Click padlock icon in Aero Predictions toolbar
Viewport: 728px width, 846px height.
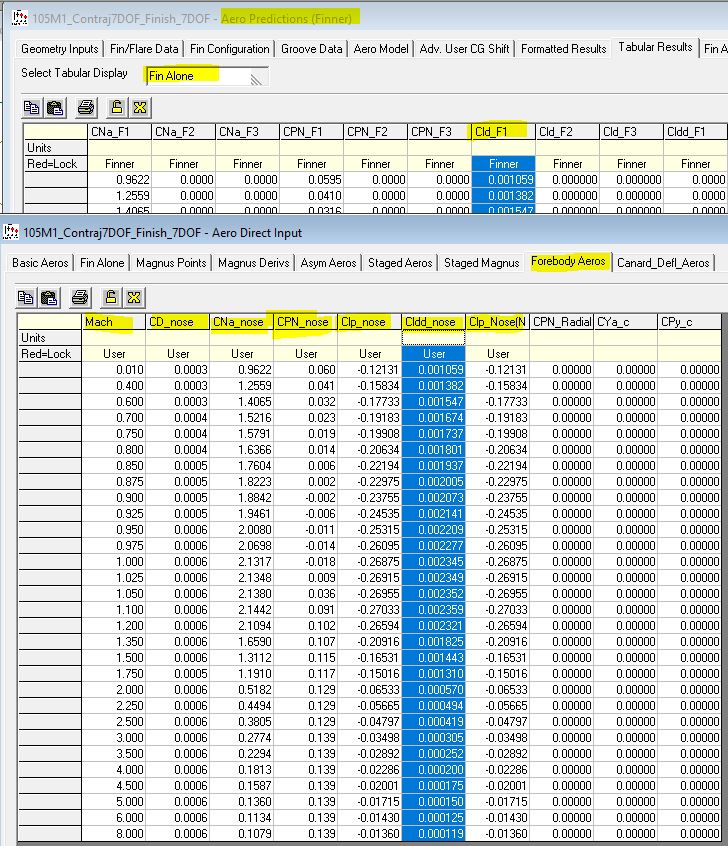click(116, 108)
